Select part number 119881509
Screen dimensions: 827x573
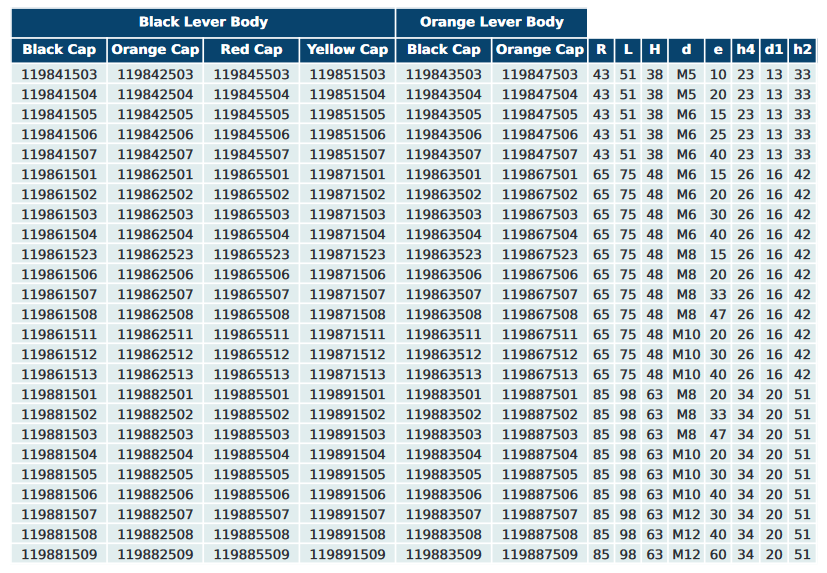59,555
